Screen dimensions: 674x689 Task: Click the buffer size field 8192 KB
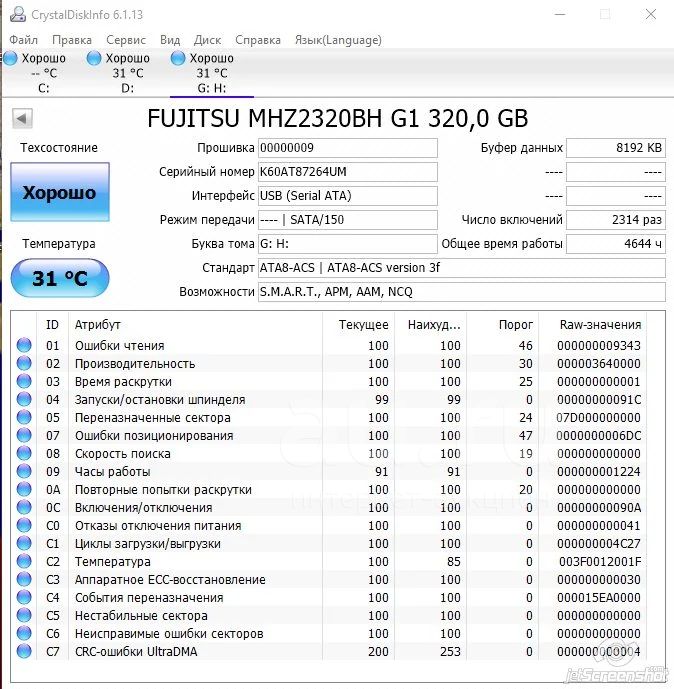[x=616, y=148]
